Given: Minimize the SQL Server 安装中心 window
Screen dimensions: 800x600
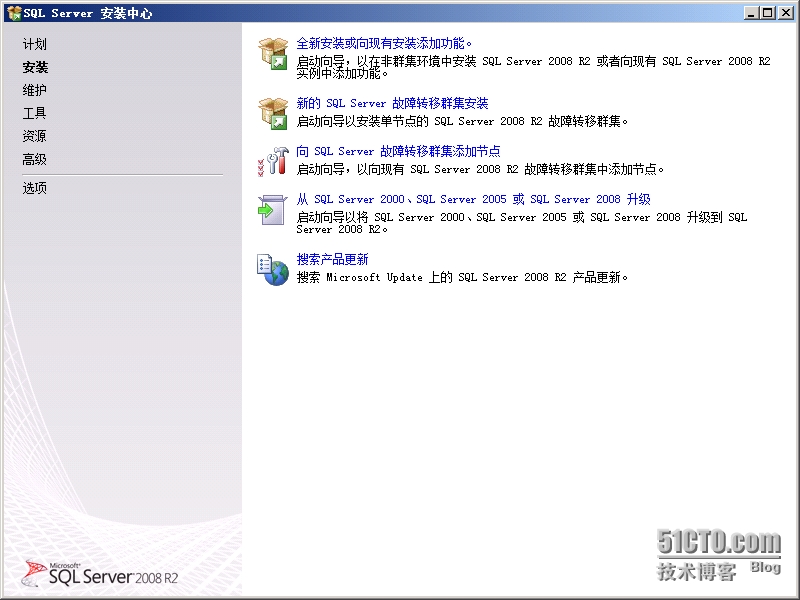Looking at the screenshot, I should pyautogui.click(x=751, y=13).
